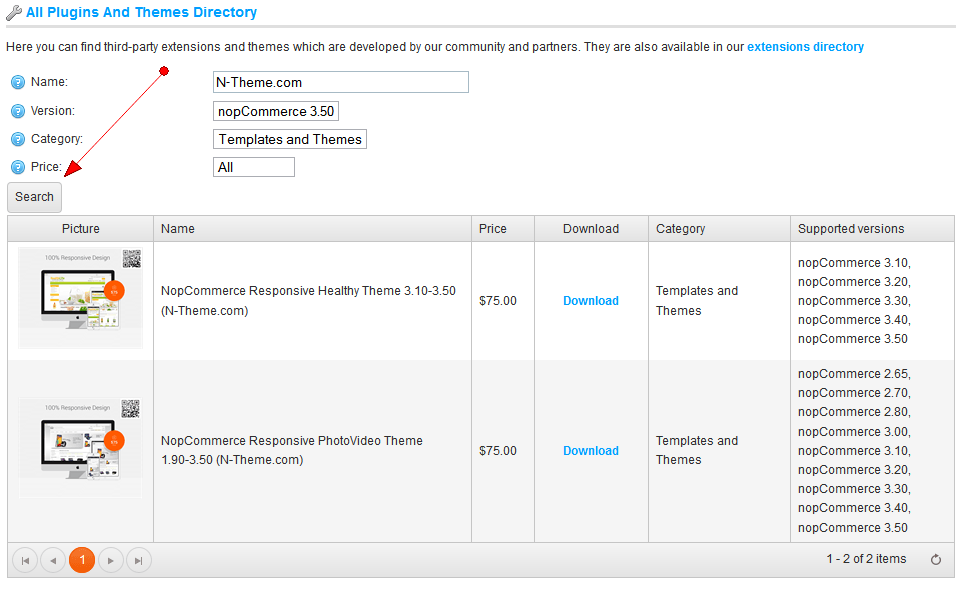Click the 'nopCommerce 2.65,' version text
Image resolution: width=960 pixels, height=589 pixels.
coord(854,373)
